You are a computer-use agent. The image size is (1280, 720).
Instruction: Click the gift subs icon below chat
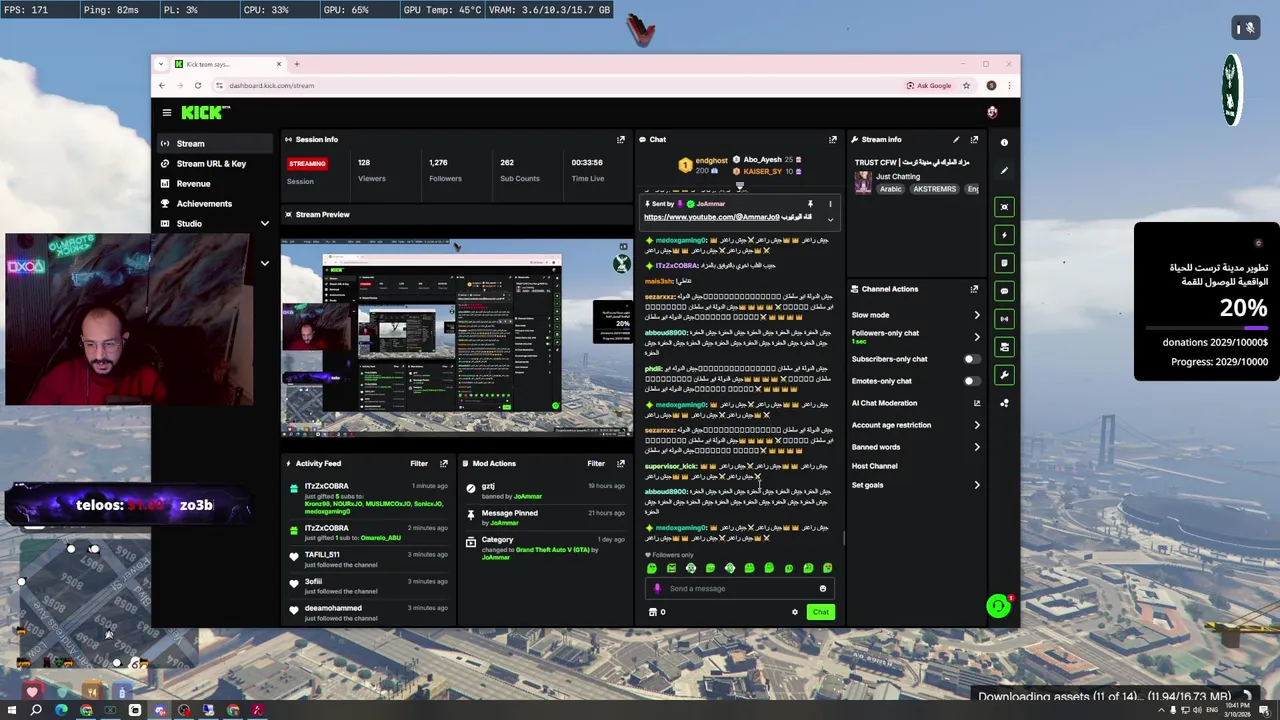pos(653,612)
